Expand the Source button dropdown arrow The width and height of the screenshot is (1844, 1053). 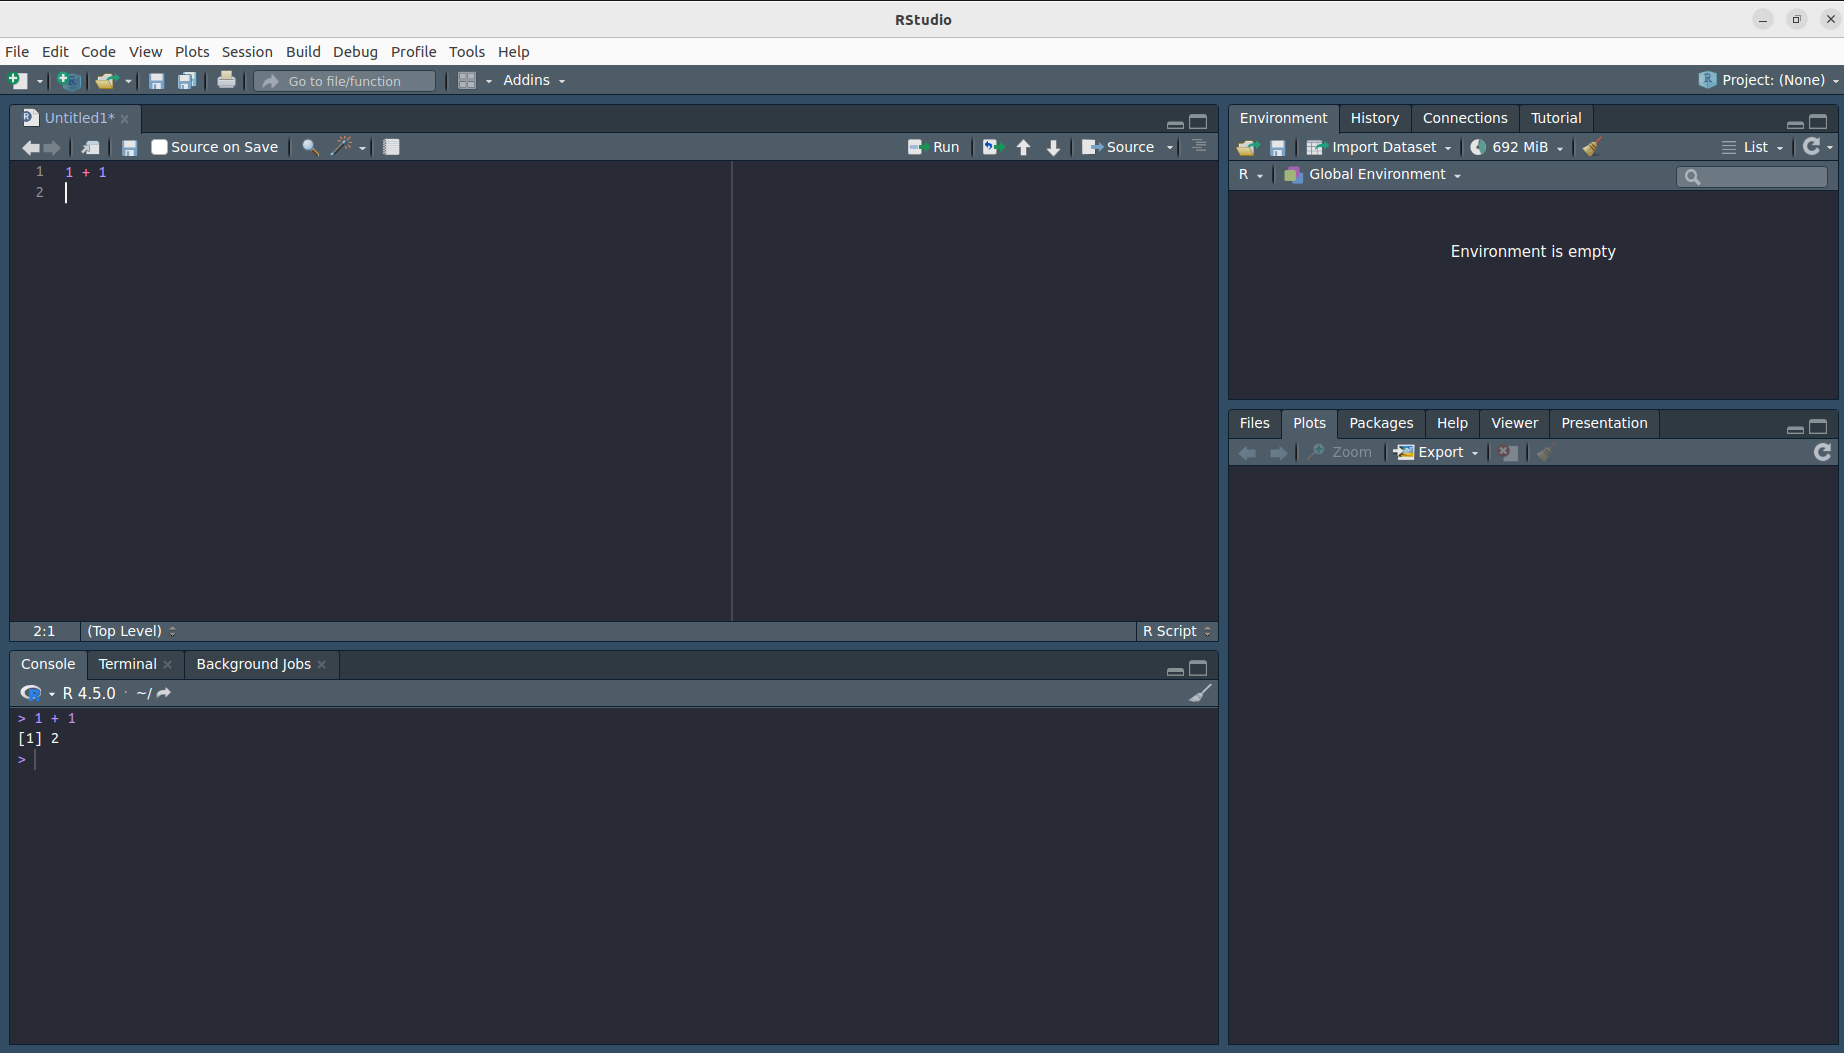point(1170,148)
